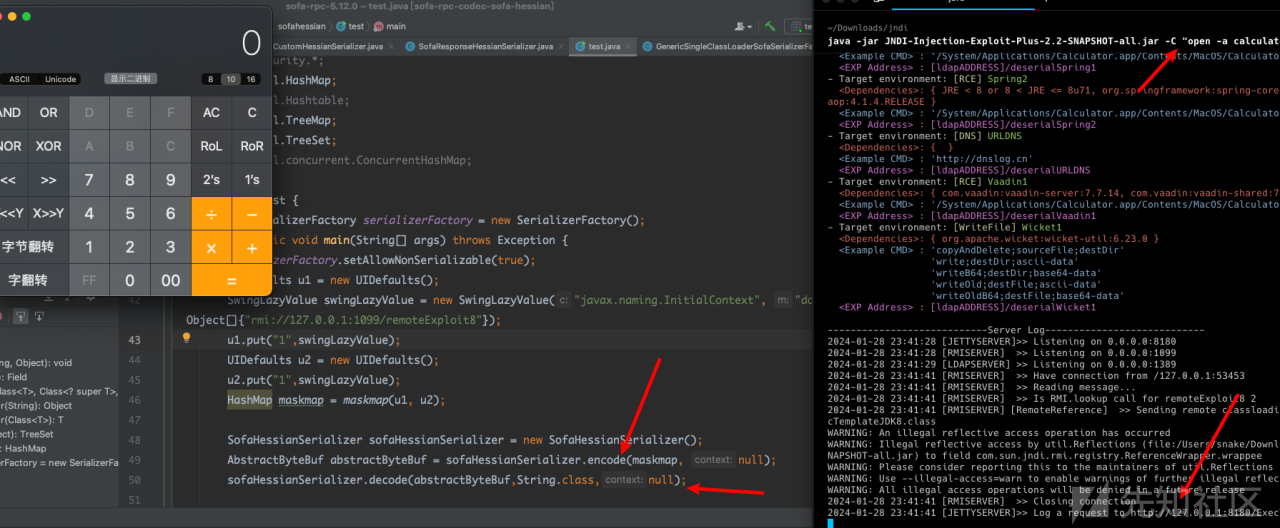Select 'r(String): Object' entry in Structure panel
This screenshot has height=528, width=1280.
pos(36,406)
